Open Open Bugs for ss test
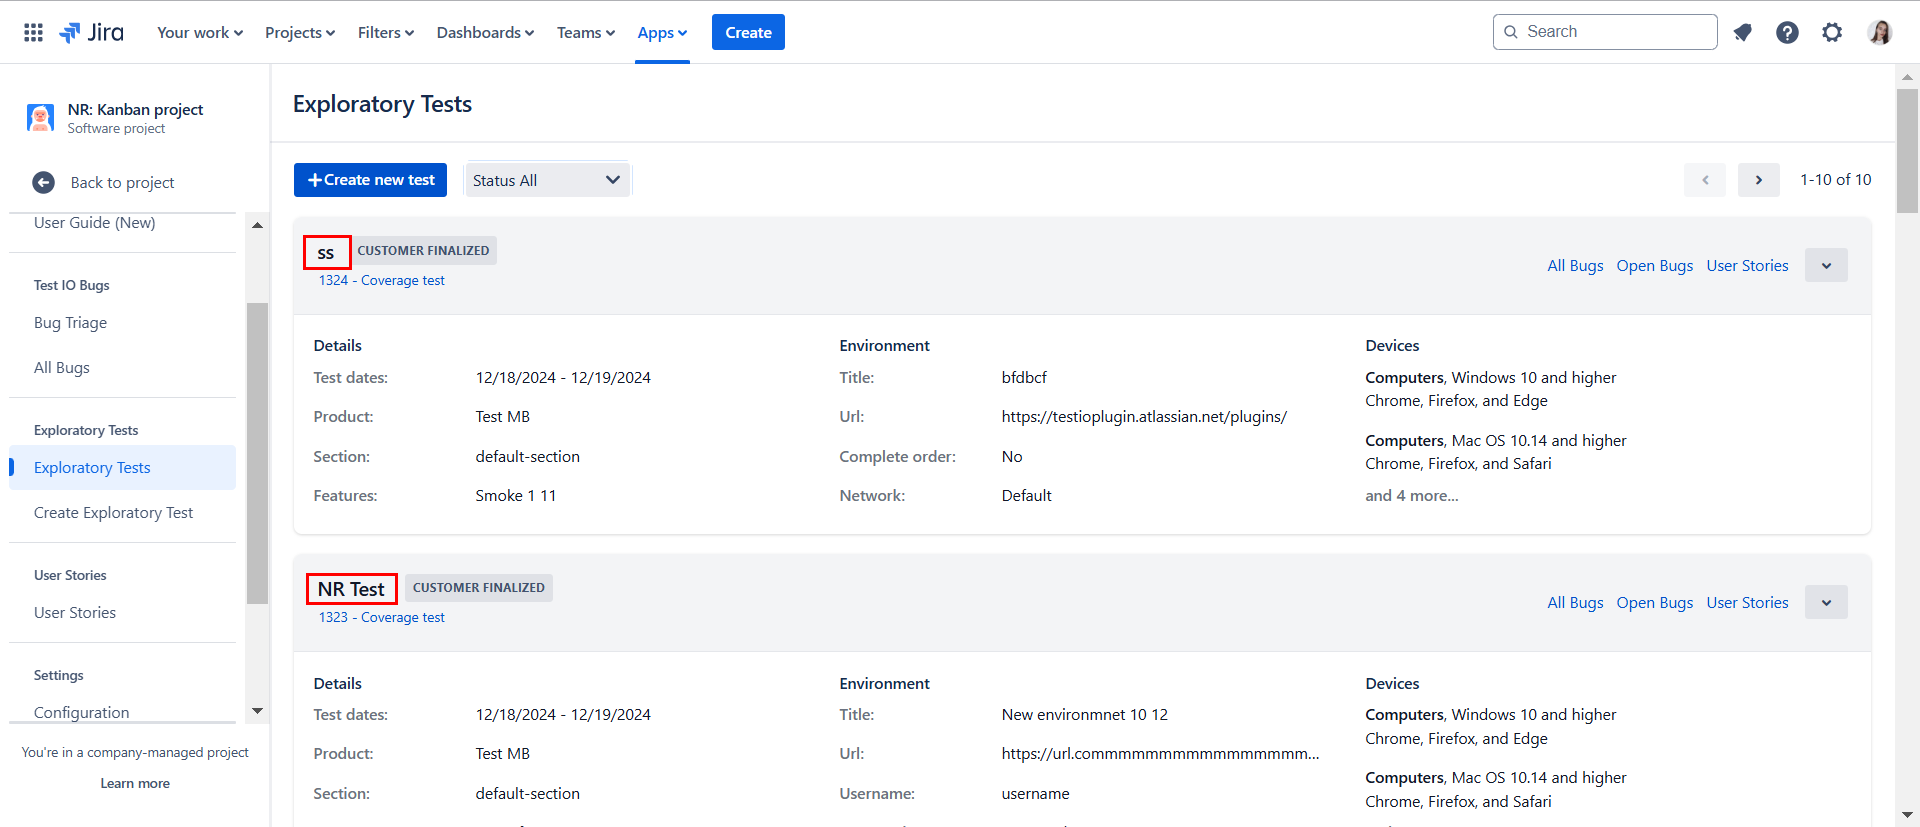This screenshot has height=827, width=1920. (1655, 266)
